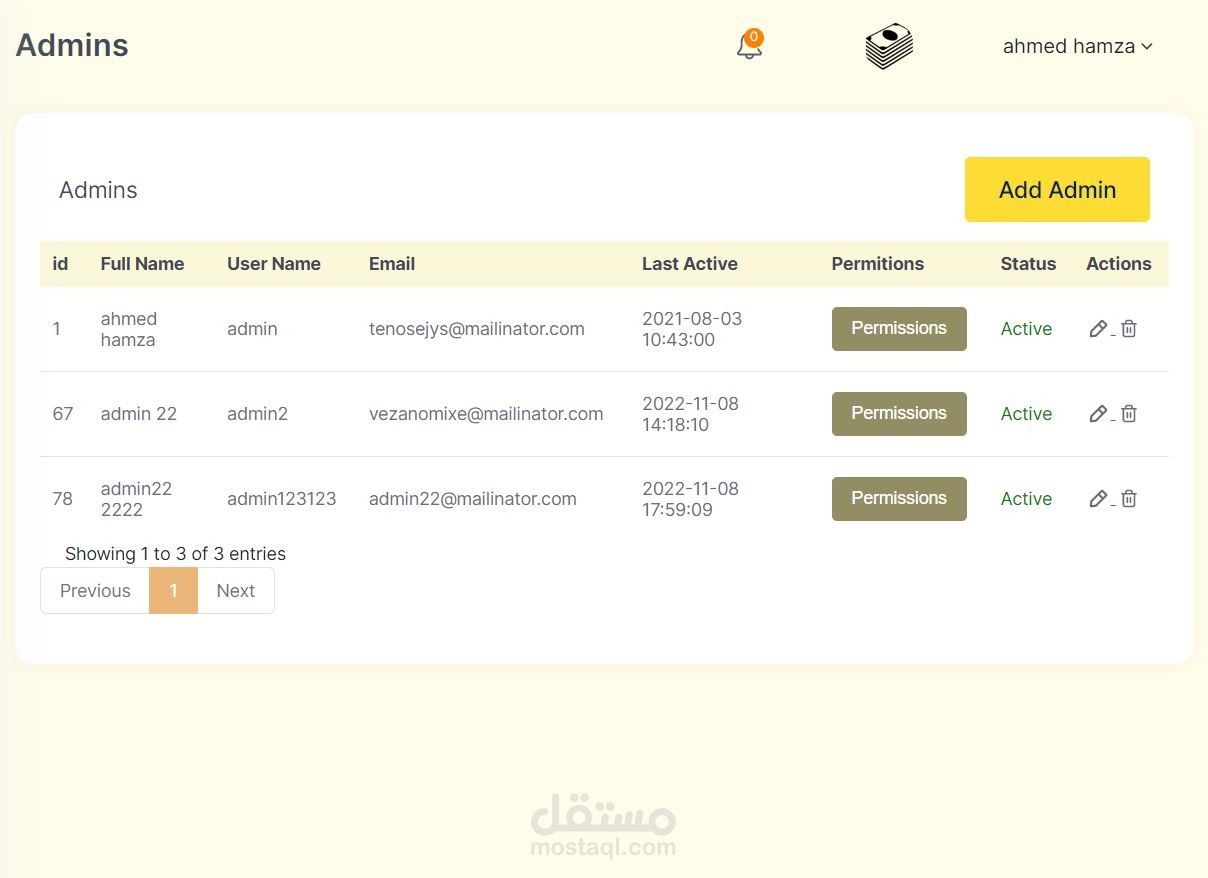This screenshot has width=1208, height=878.
Task: Toggle Active status for admin id 1
Action: (1026, 328)
